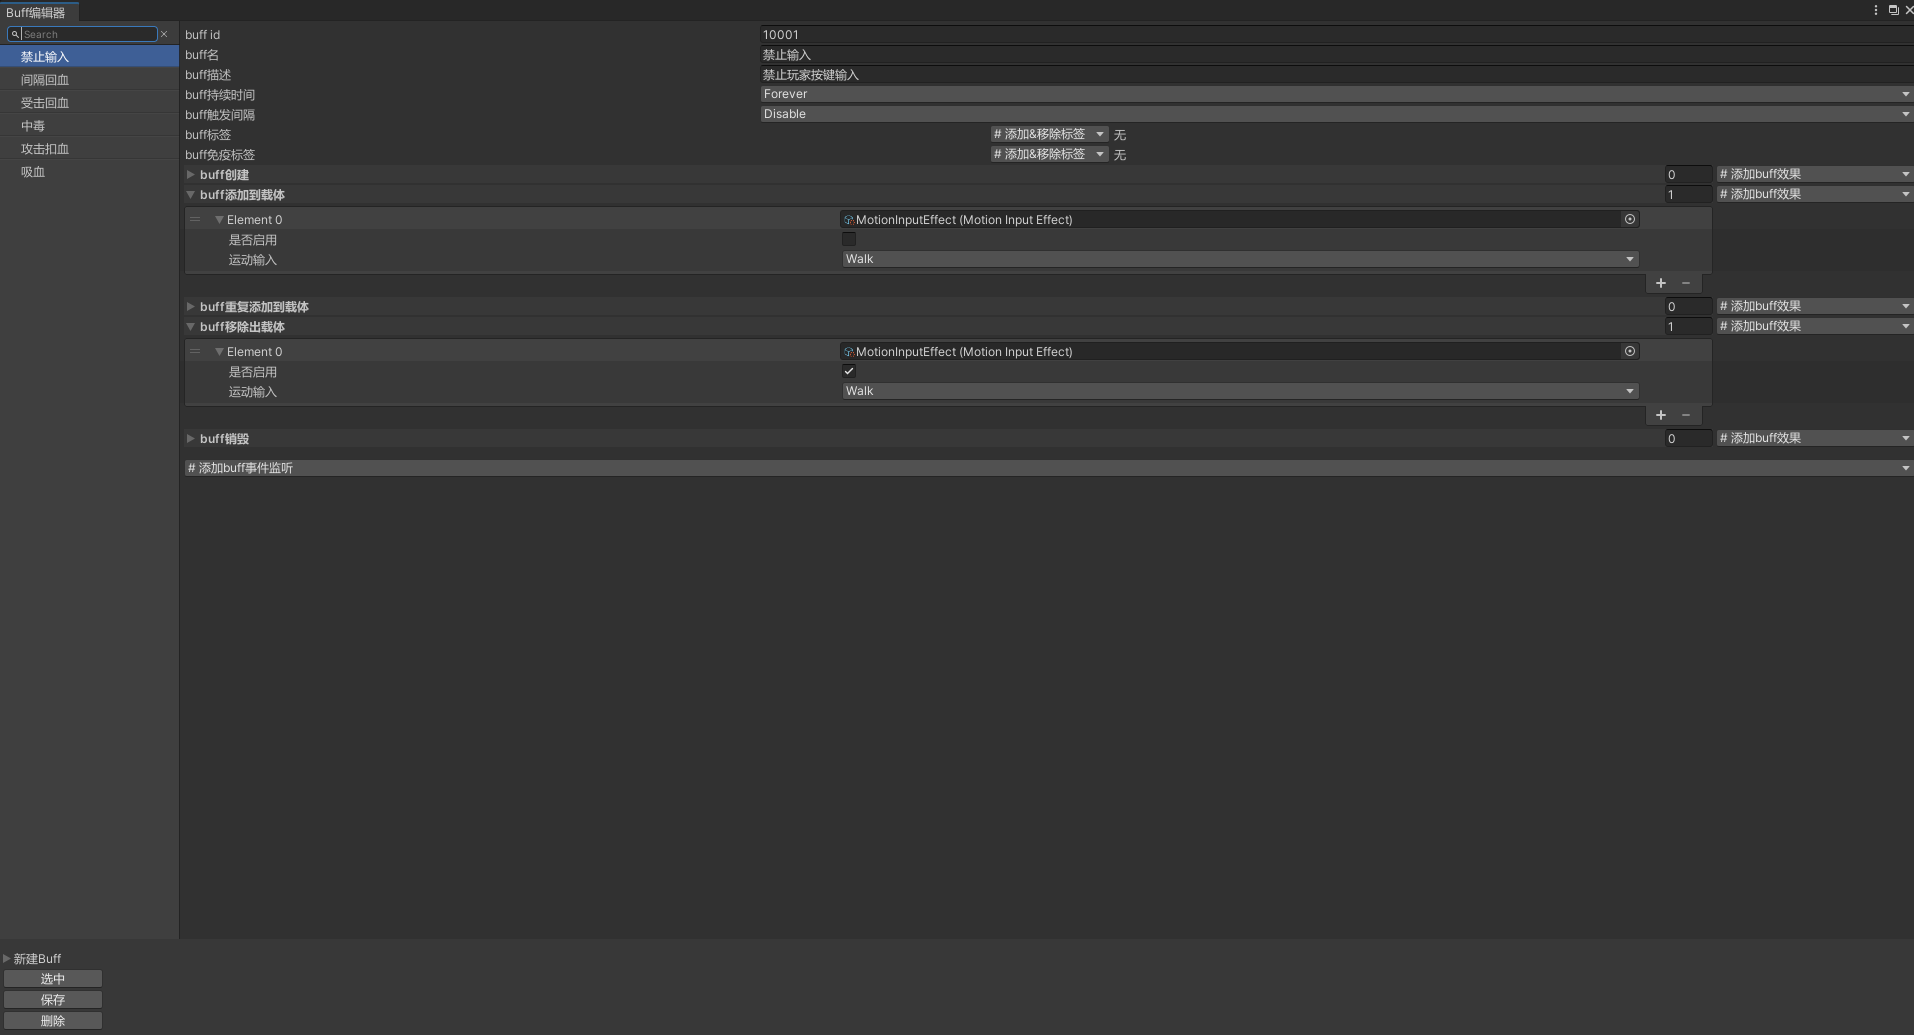Select 中毒 in buff list
The image size is (1914, 1035).
click(x=89, y=126)
